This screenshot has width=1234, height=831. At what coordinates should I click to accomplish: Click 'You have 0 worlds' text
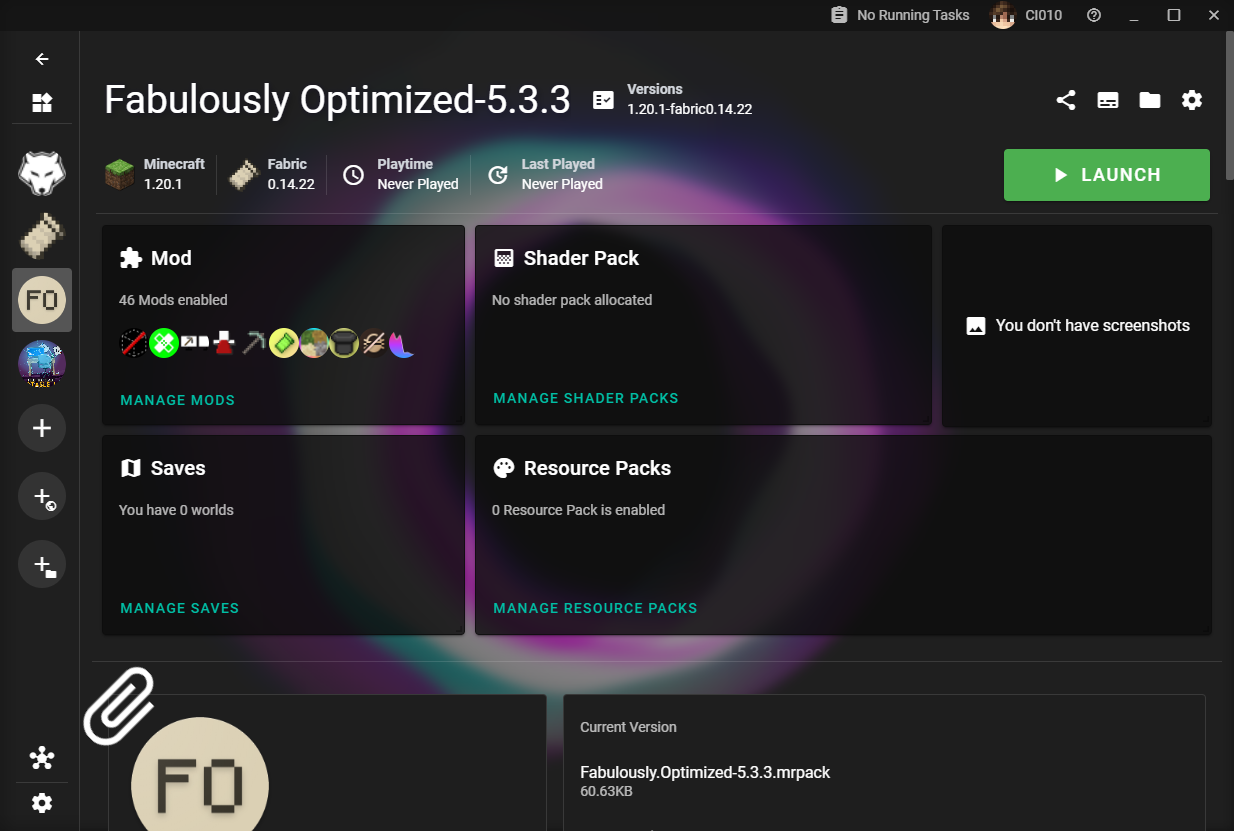176,510
